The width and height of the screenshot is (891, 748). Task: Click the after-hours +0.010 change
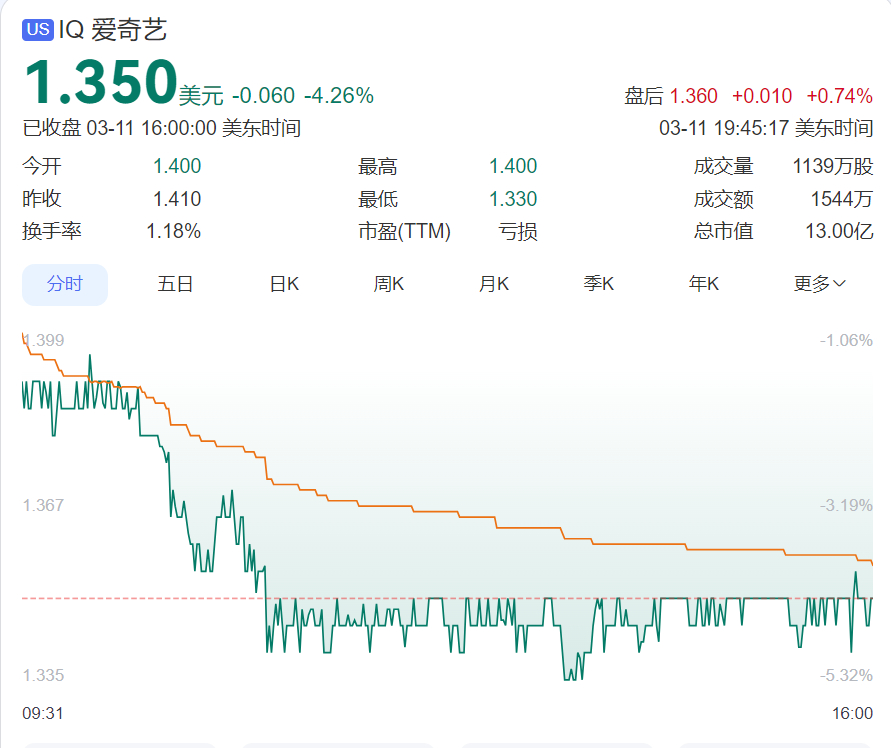pyautogui.click(x=762, y=96)
